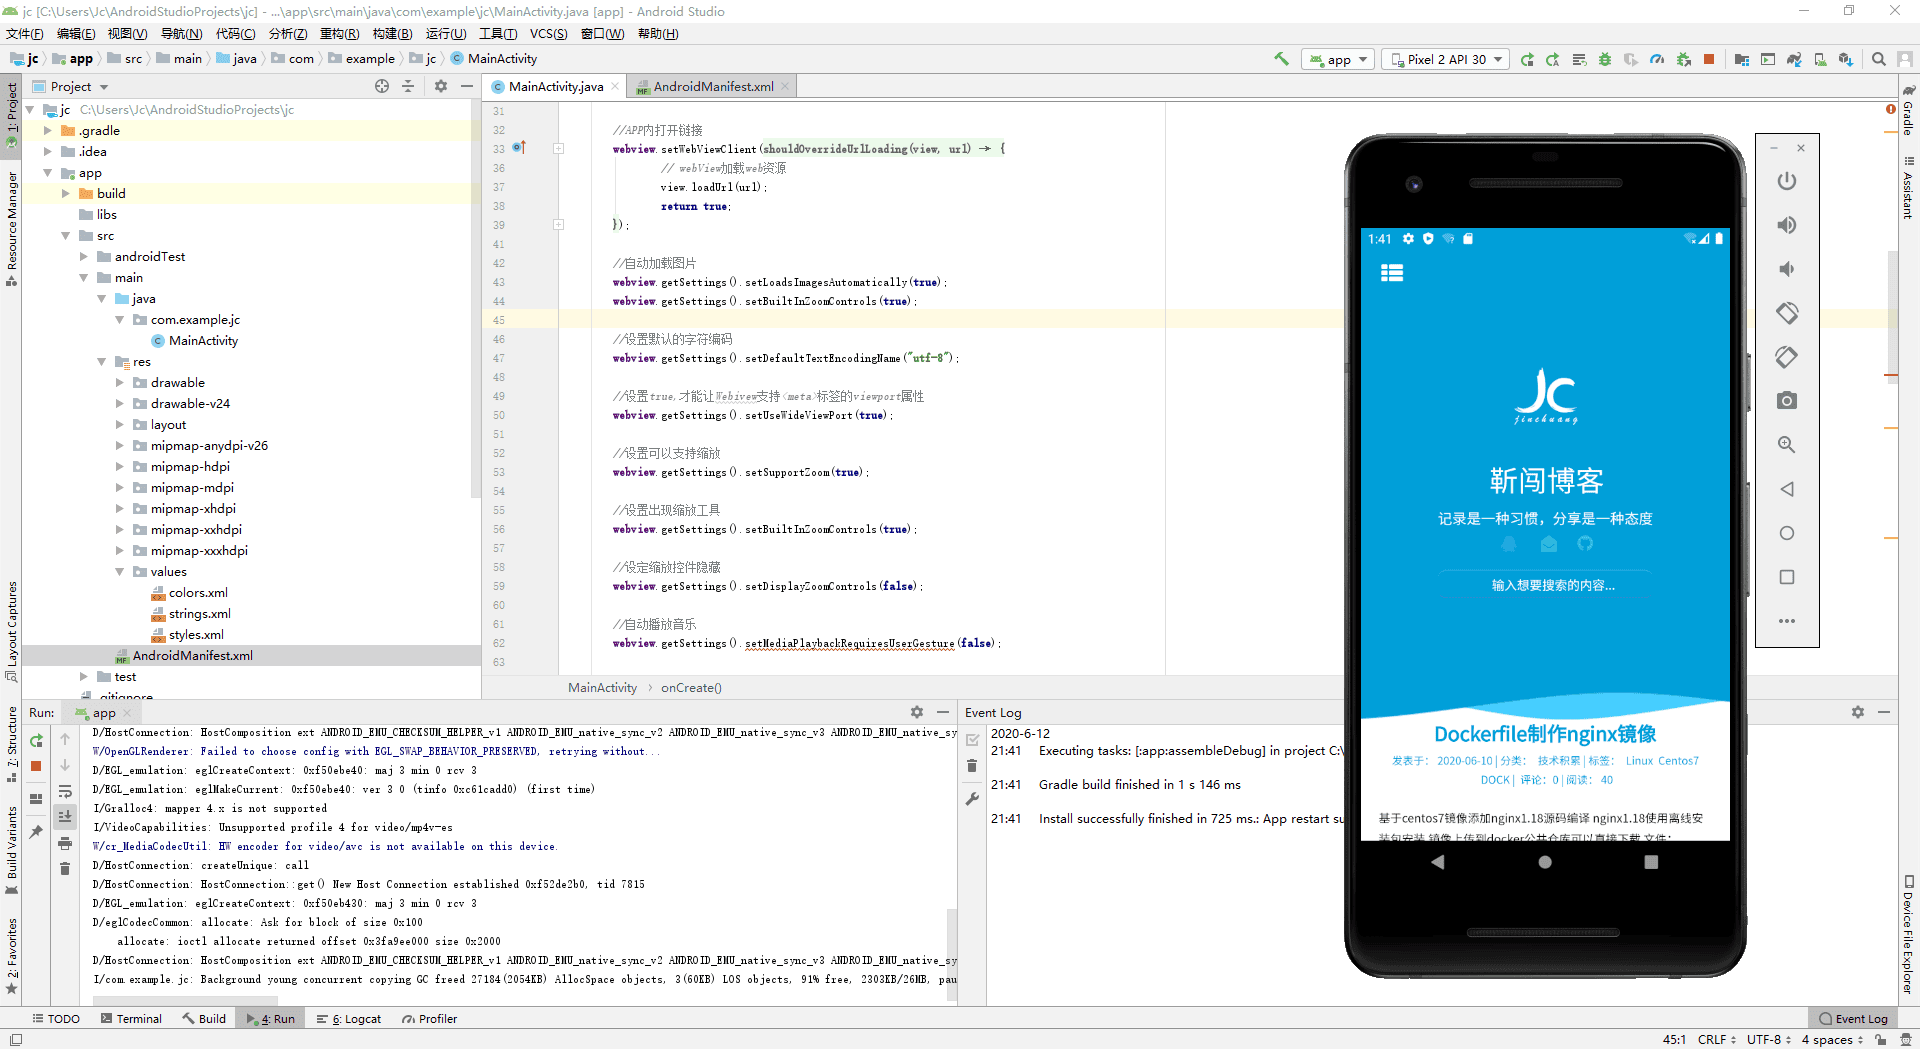Sync project with Gradle files

[1794, 59]
